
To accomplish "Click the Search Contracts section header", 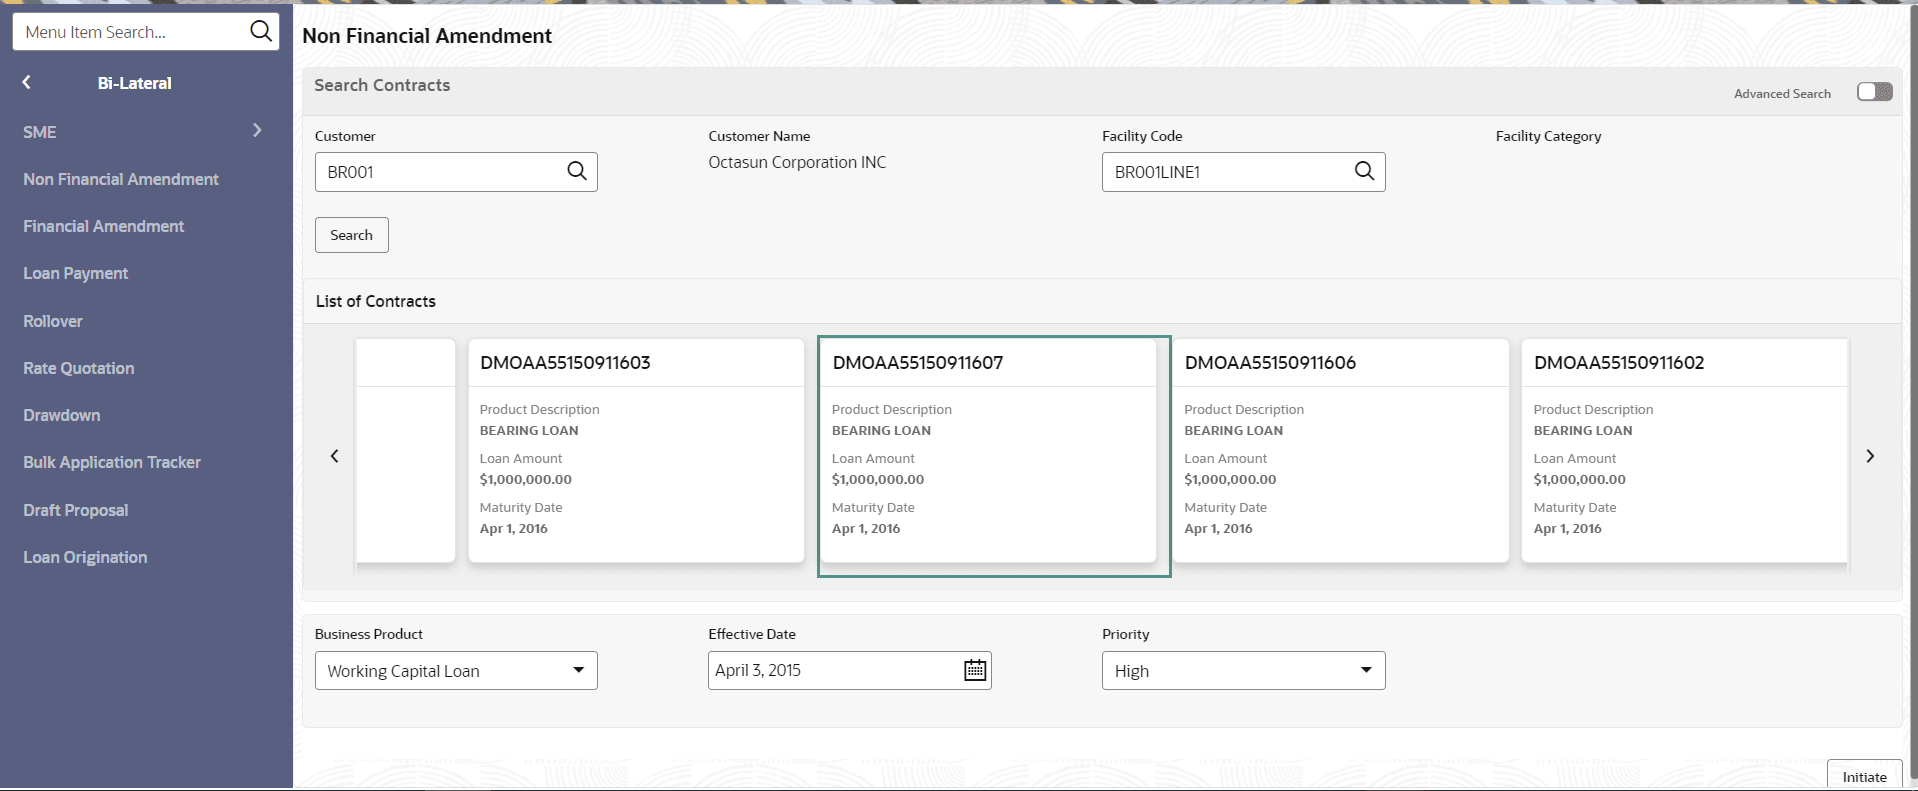I will tap(382, 85).
